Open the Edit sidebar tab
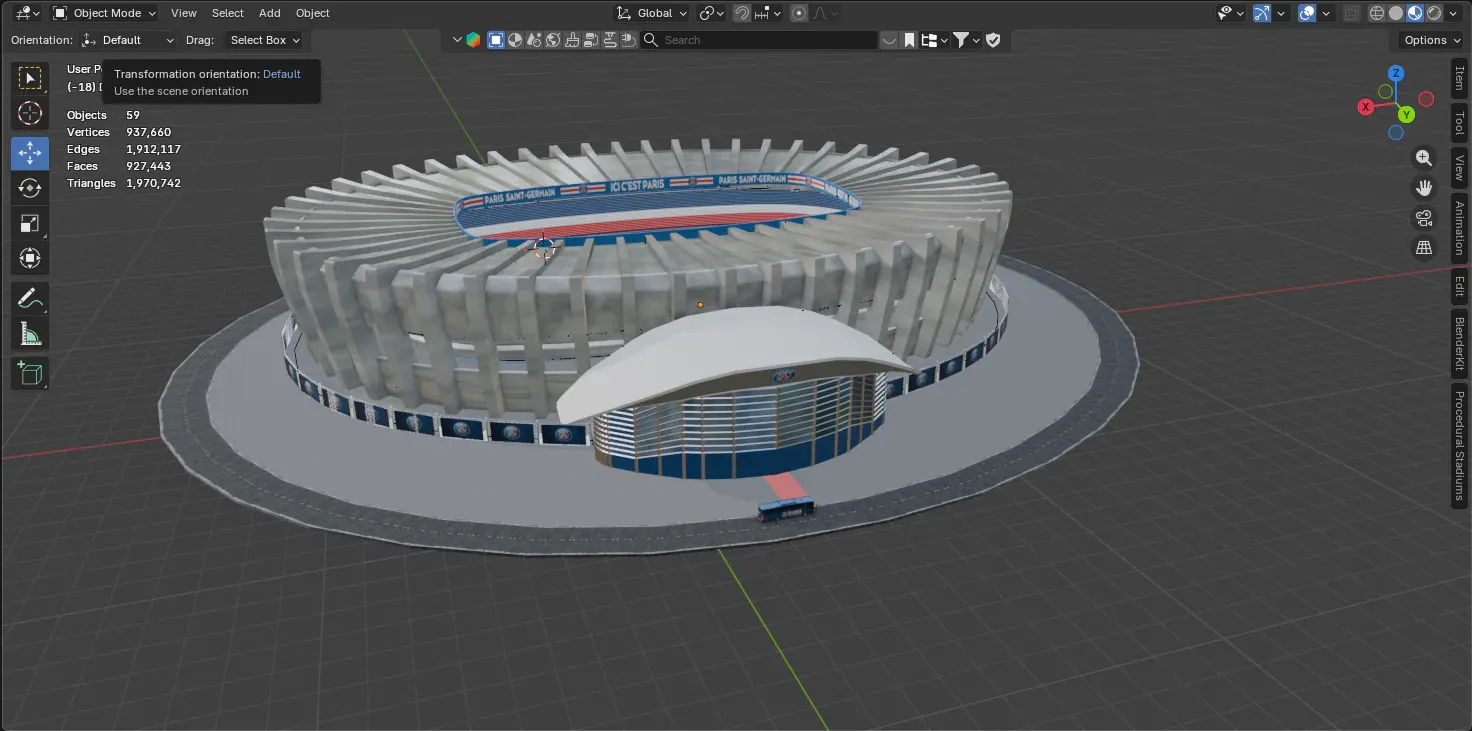 (1460, 285)
